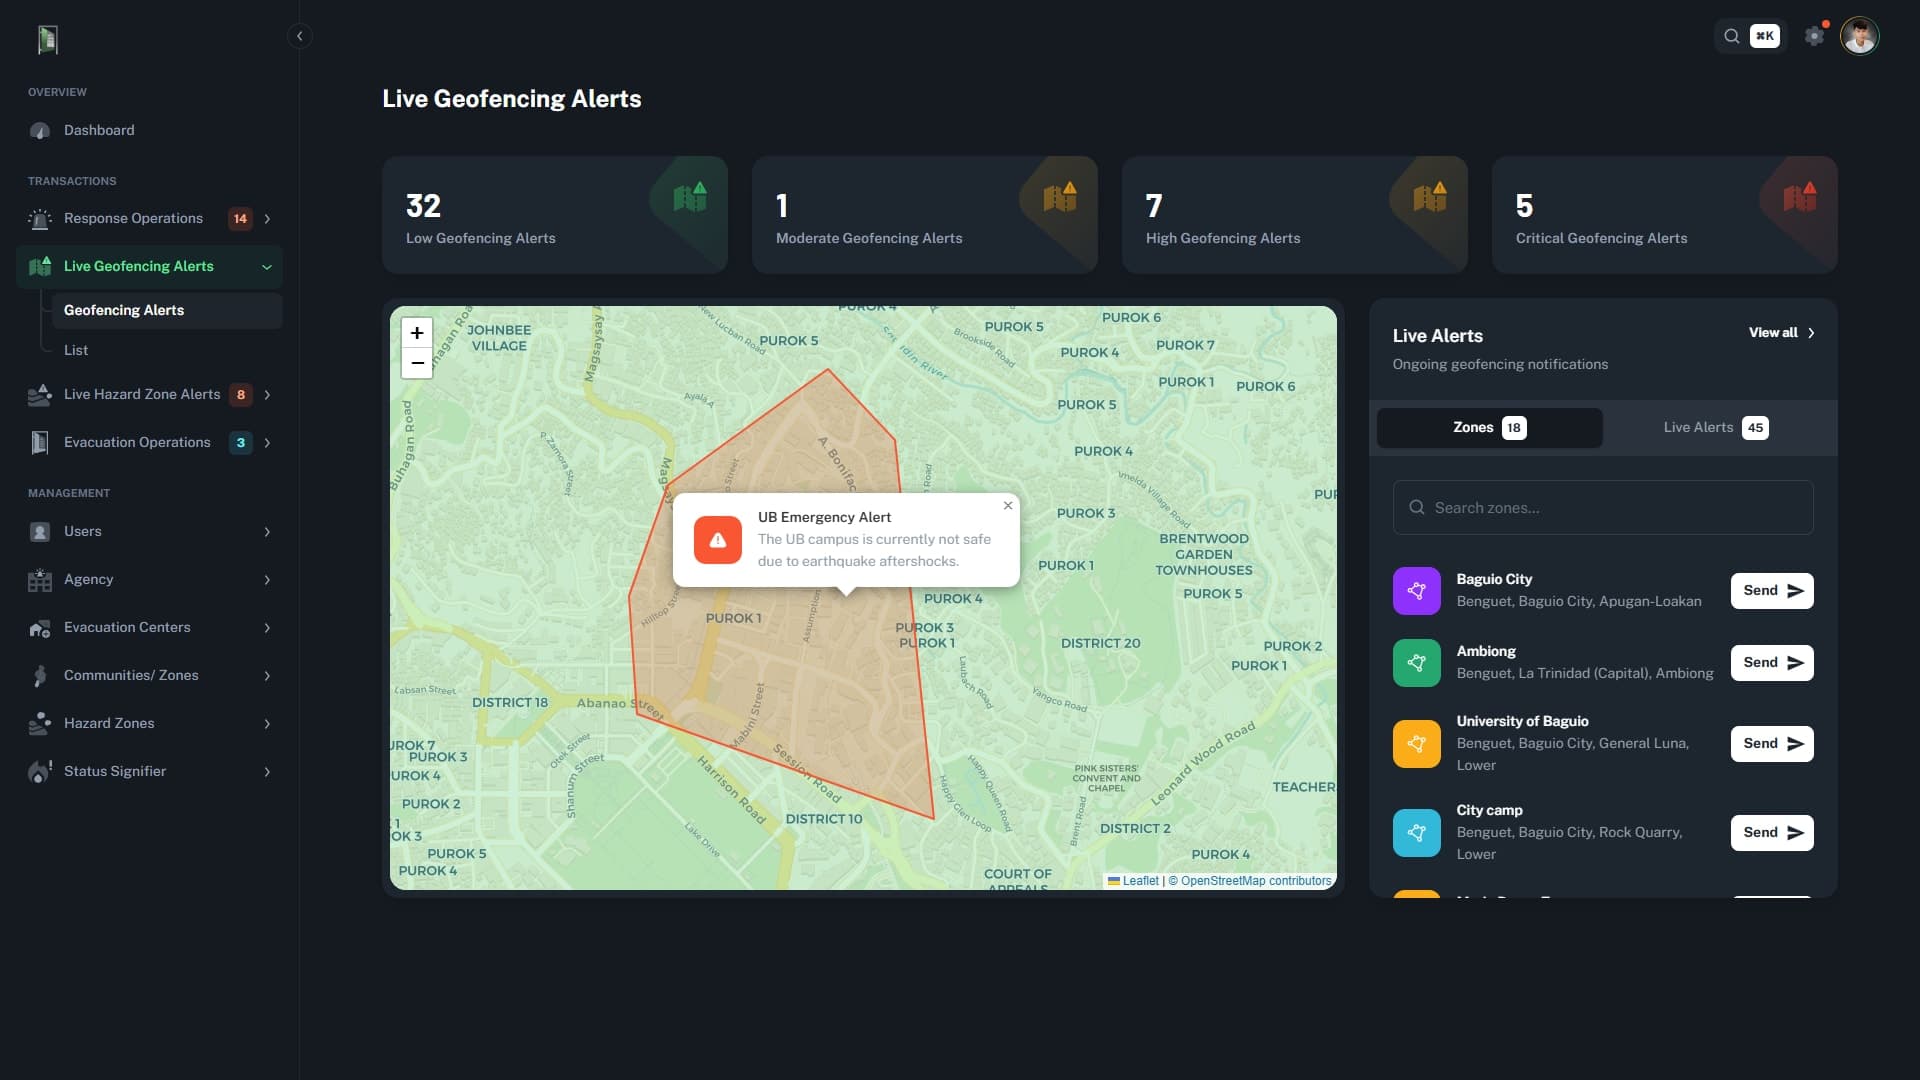Click View all live alerts link
1920x1080 pixels.
pos(1781,333)
